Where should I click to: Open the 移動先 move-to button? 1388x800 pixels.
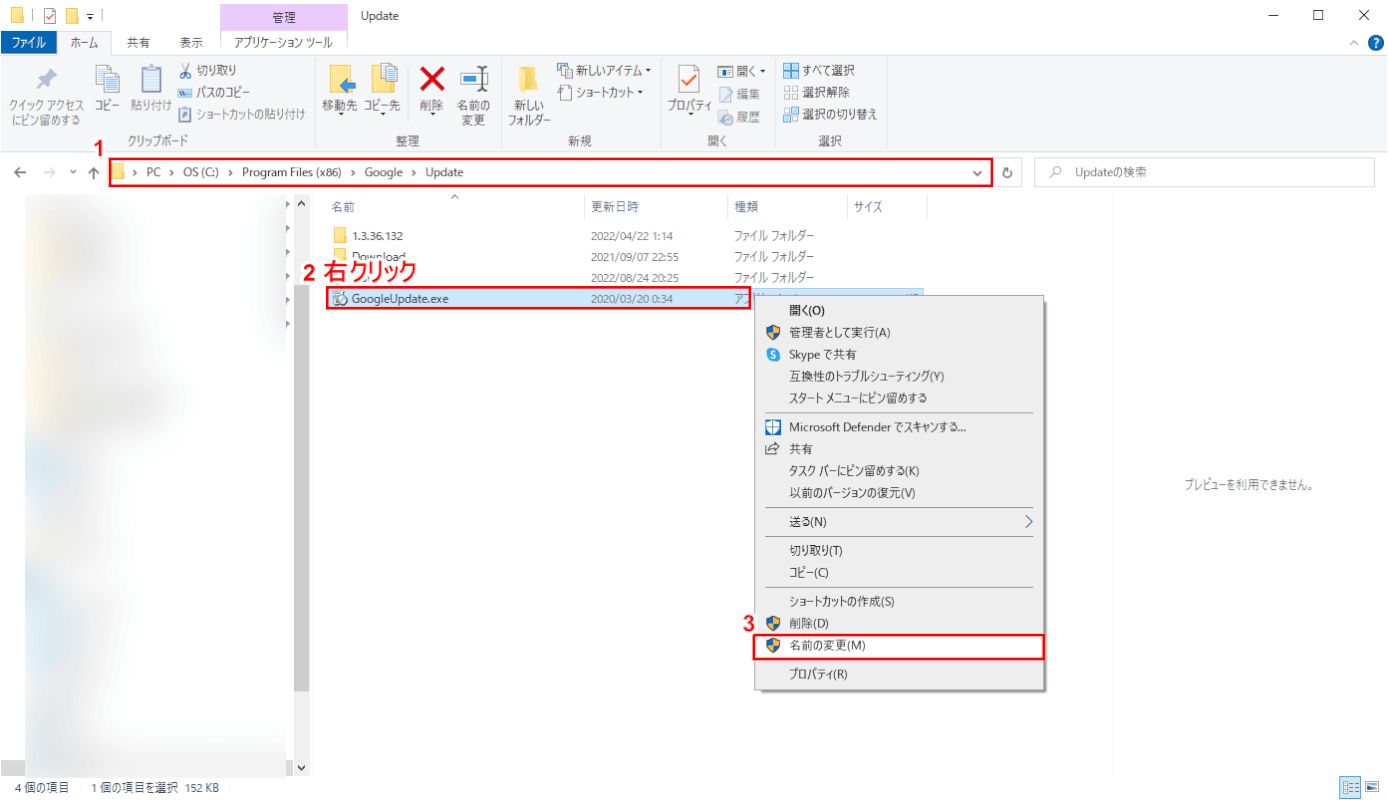point(340,92)
